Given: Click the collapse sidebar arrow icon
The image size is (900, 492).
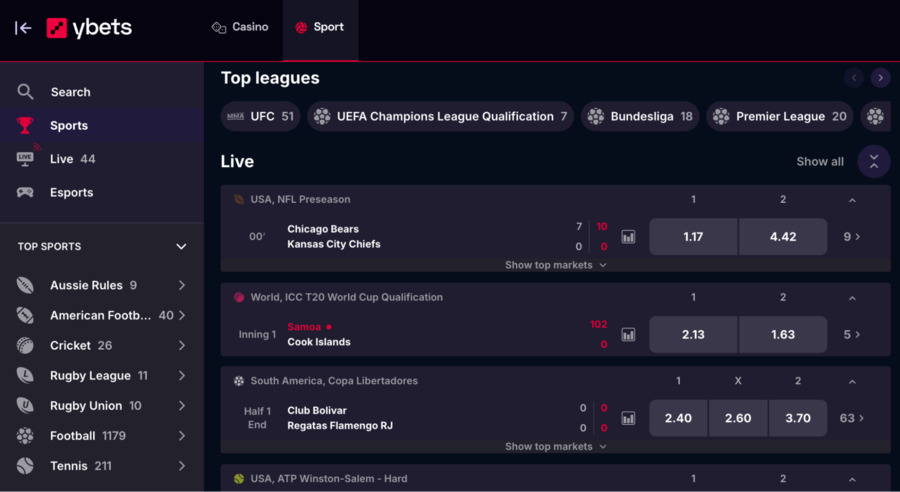Looking at the screenshot, I should 23,28.
